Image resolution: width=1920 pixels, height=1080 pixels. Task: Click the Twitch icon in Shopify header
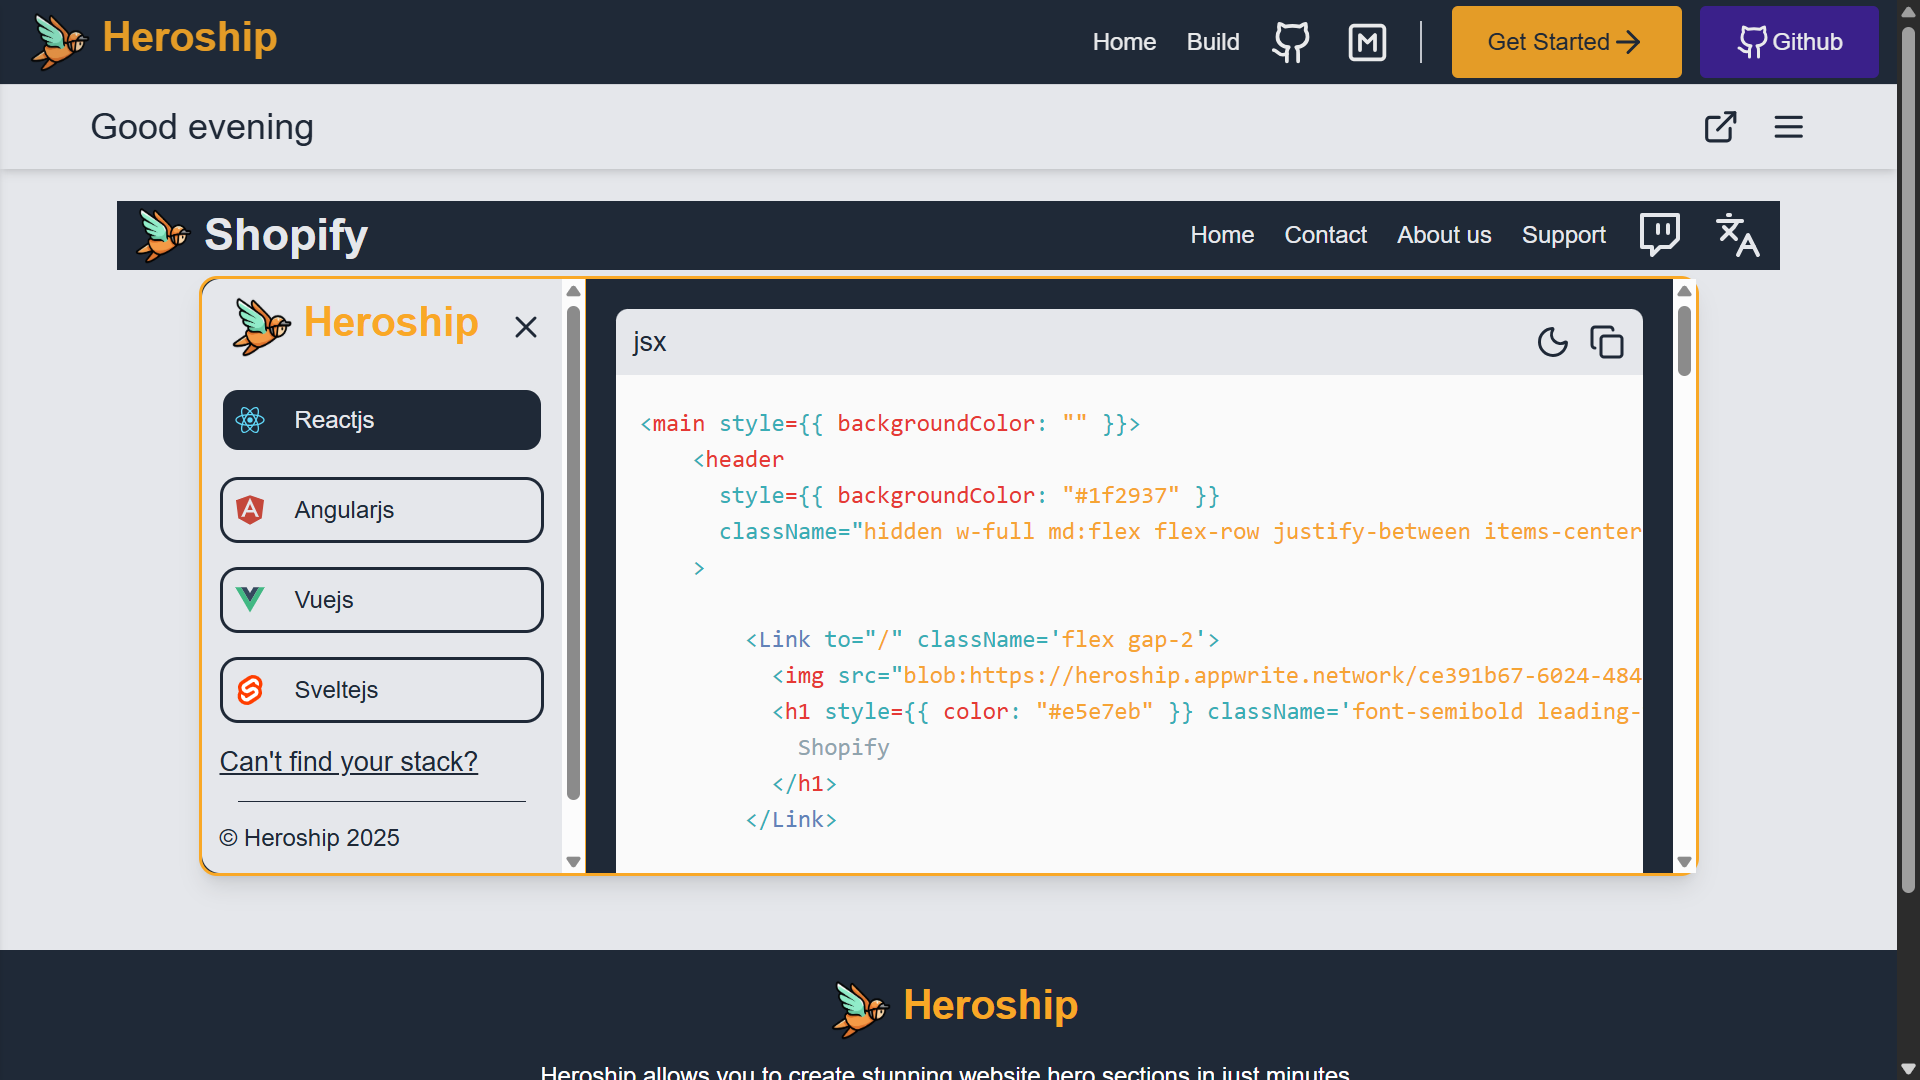coord(1659,235)
